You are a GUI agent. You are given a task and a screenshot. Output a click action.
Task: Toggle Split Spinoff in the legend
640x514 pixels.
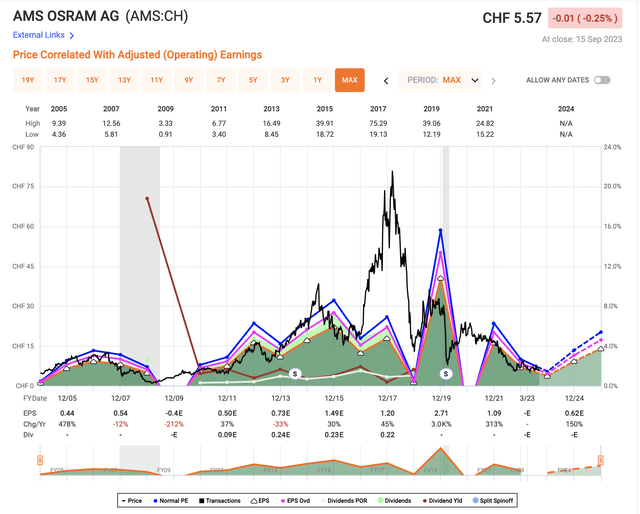[493, 501]
